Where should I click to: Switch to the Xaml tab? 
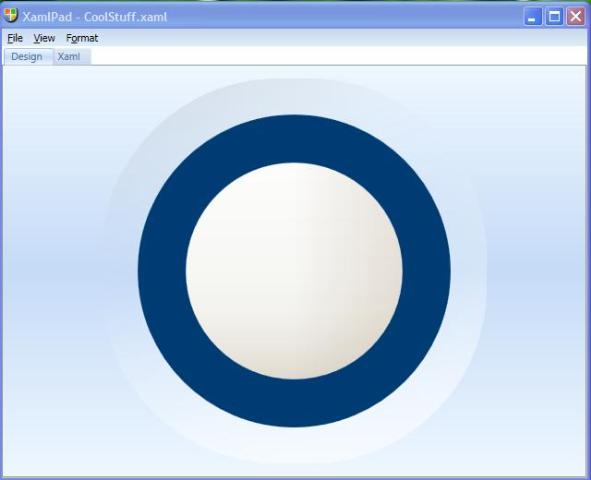pos(69,57)
